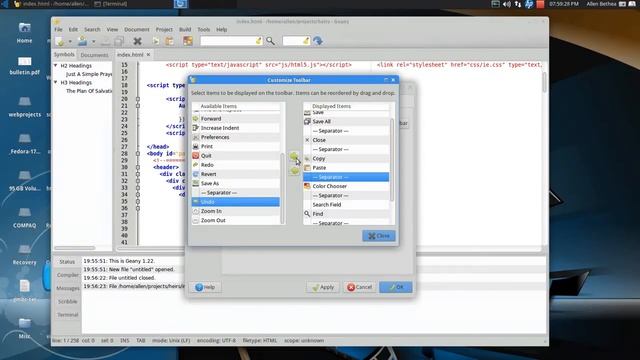Open the View menu

click(112, 29)
